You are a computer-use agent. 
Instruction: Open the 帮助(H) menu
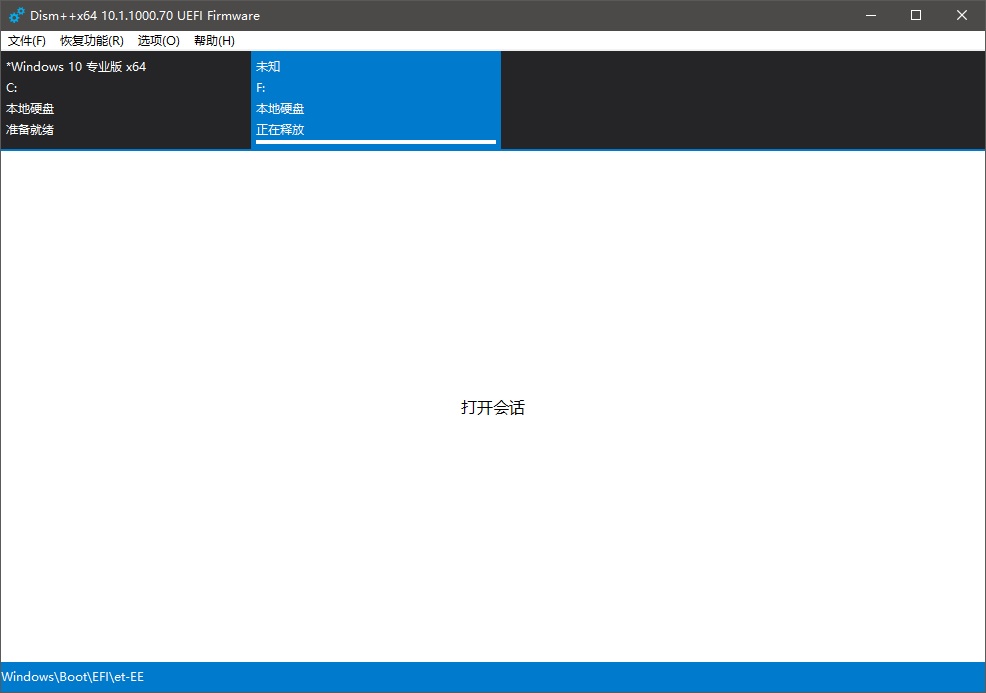(x=214, y=41)
